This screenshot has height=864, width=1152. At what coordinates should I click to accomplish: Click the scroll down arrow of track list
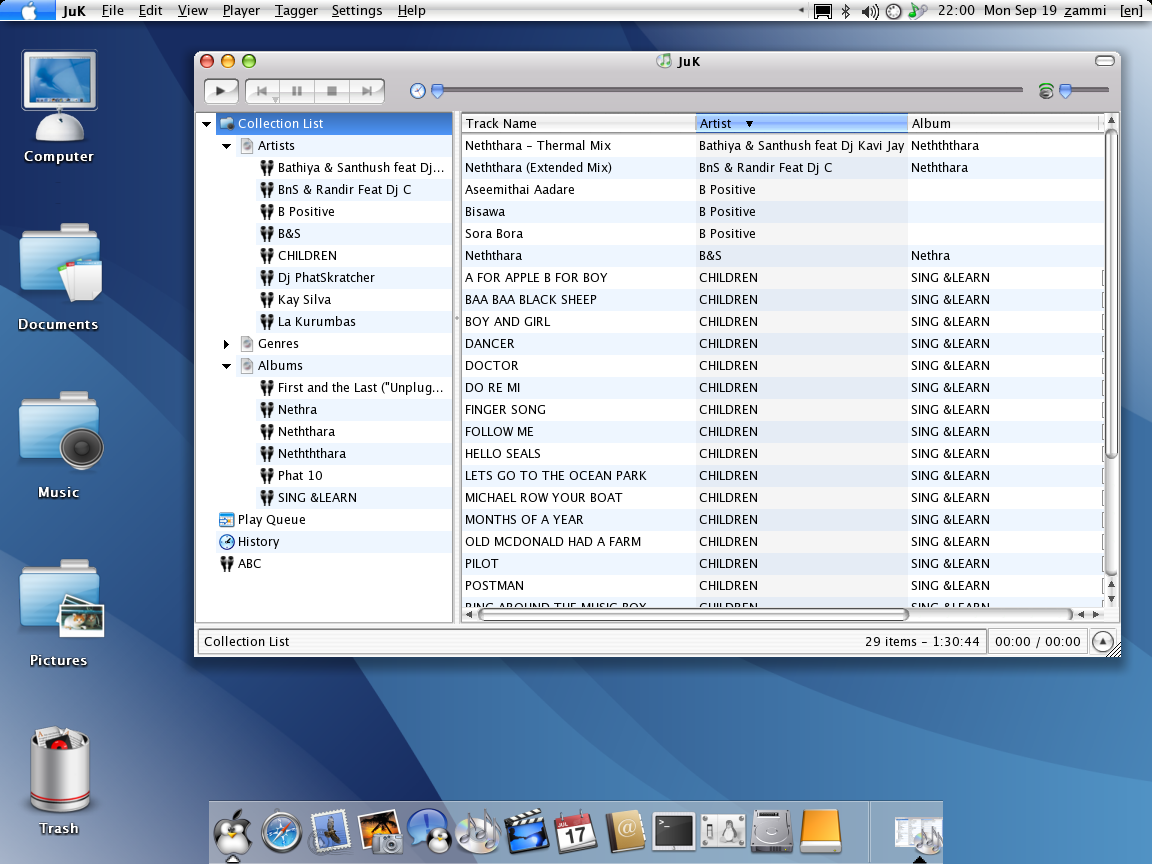pos(1111,599)
